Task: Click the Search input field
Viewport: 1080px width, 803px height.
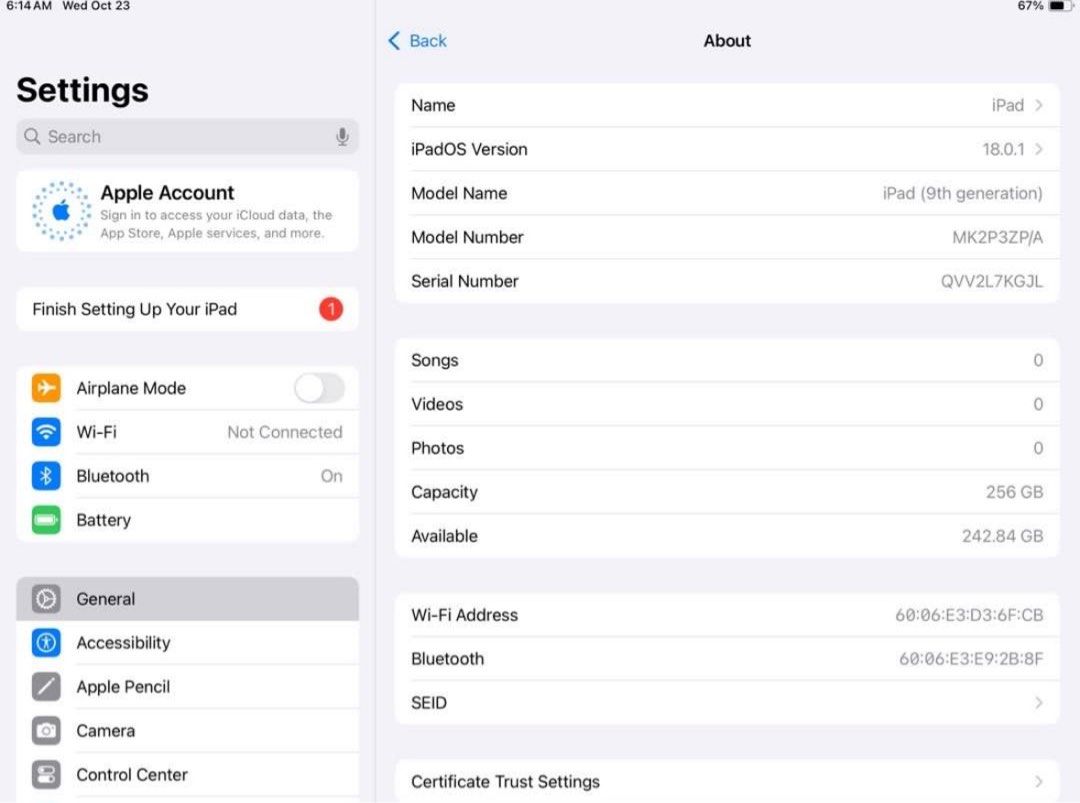Action: [187, 136]
